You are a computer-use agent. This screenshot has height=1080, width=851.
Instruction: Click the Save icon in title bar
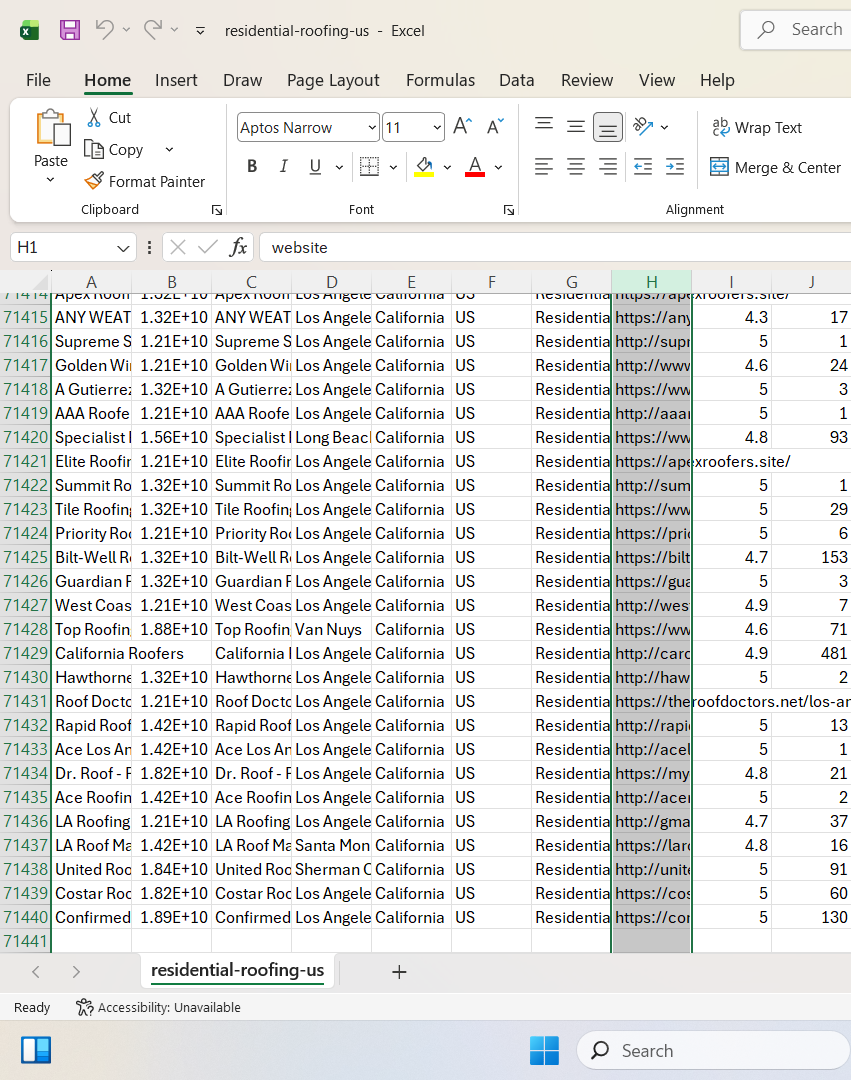70,30
